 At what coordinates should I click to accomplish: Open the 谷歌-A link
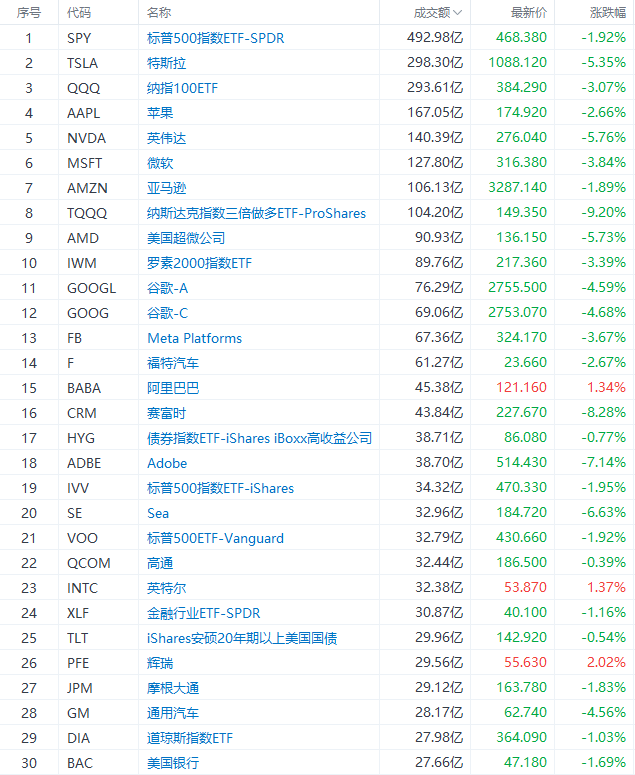[x=168, y=288]
